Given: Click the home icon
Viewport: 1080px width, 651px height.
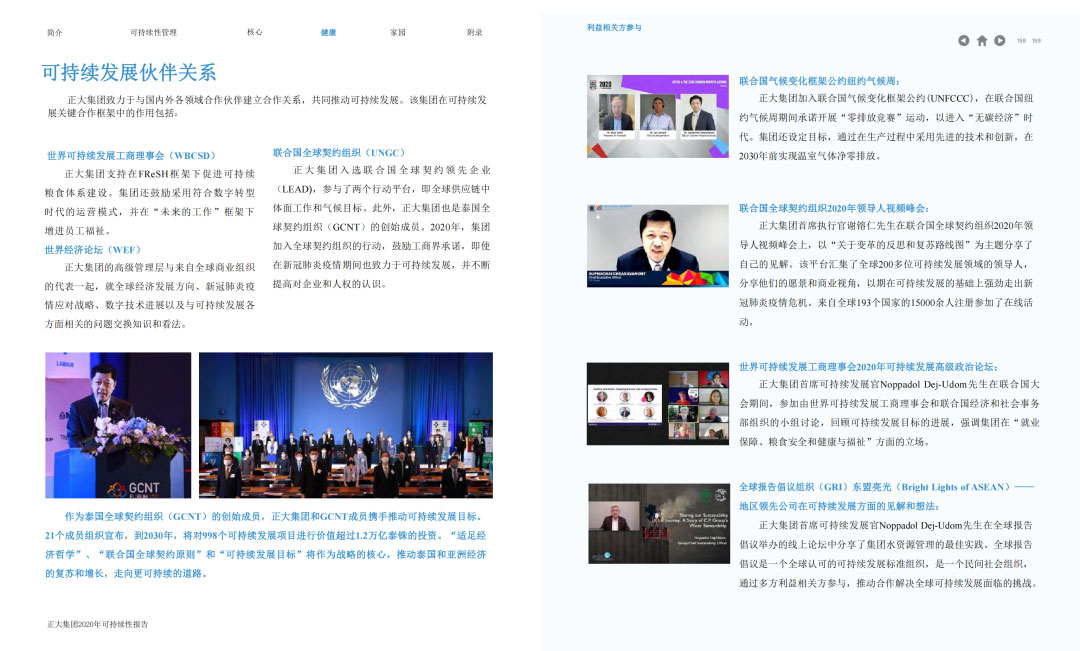Looking at the screenshot, I should [982, 41].
